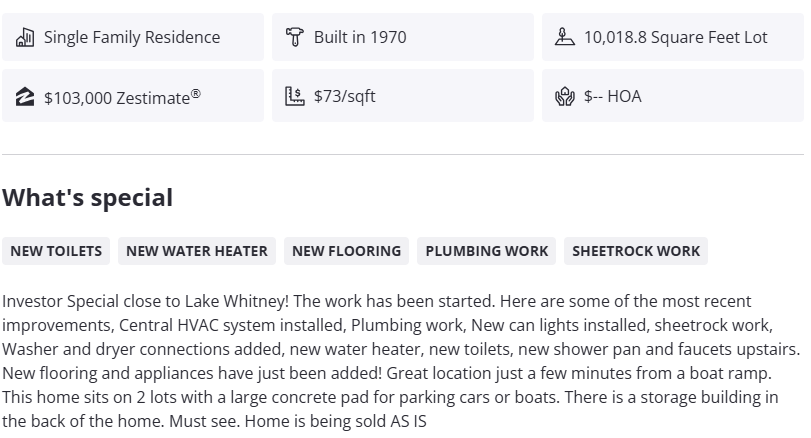This screenshot has width=811, height=438.
Task: Click the $-- HOA value
Action: [613, 97]
